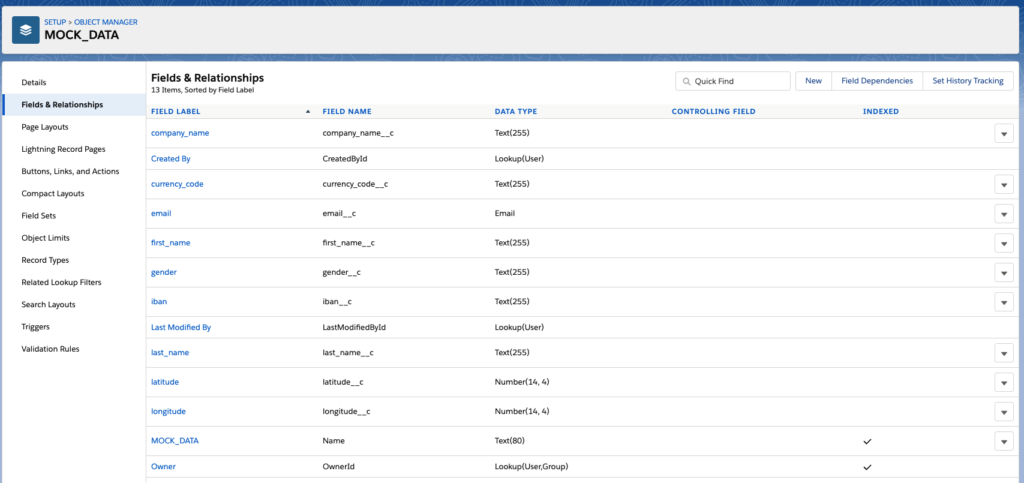The image size is (1024, 483).
Task: Open Related Lookup Filters section
Action: [x=61, y=282]
